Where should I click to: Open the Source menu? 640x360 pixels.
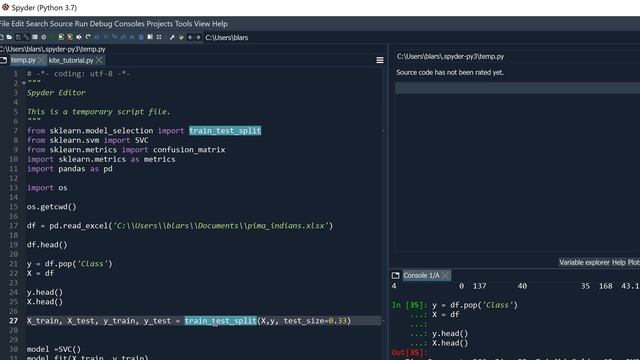tap(61, 24)
